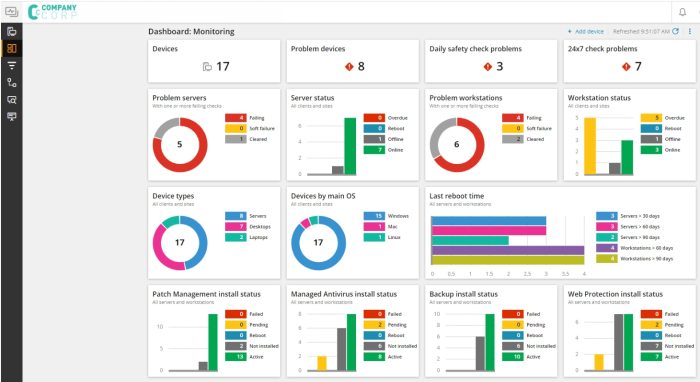Viewport: 700px width, 382px height.
Task: Click the Web Protection install status title
Action: [615, 294]
